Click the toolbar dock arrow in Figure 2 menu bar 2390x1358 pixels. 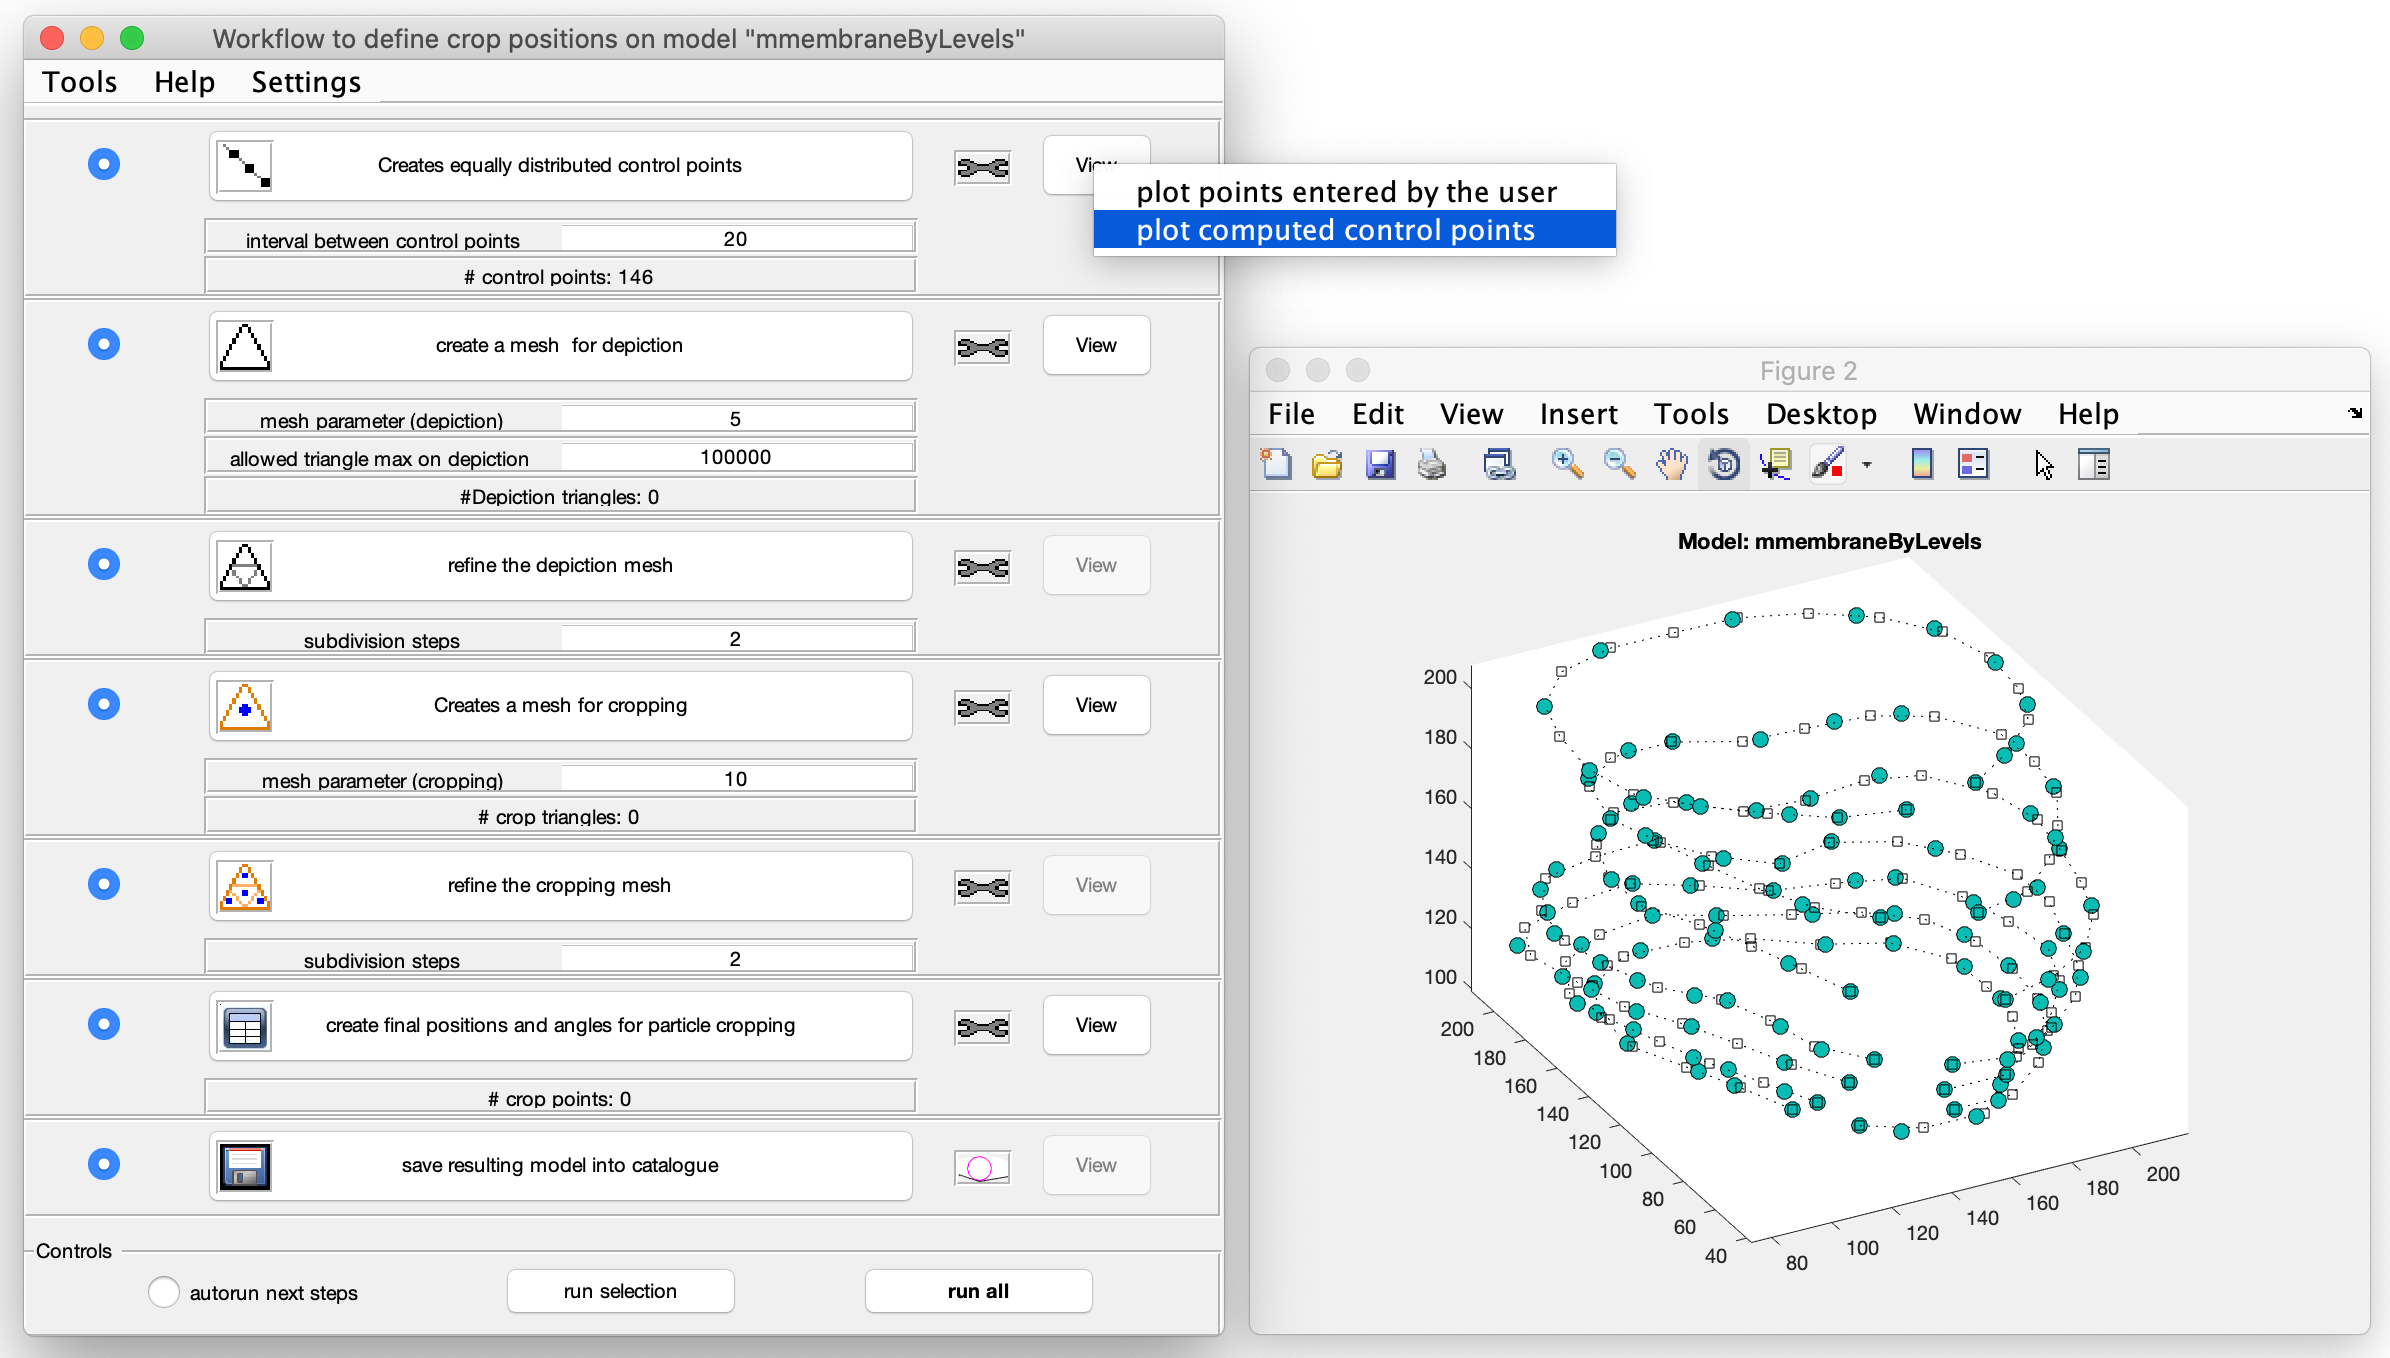coord(2355,412)
